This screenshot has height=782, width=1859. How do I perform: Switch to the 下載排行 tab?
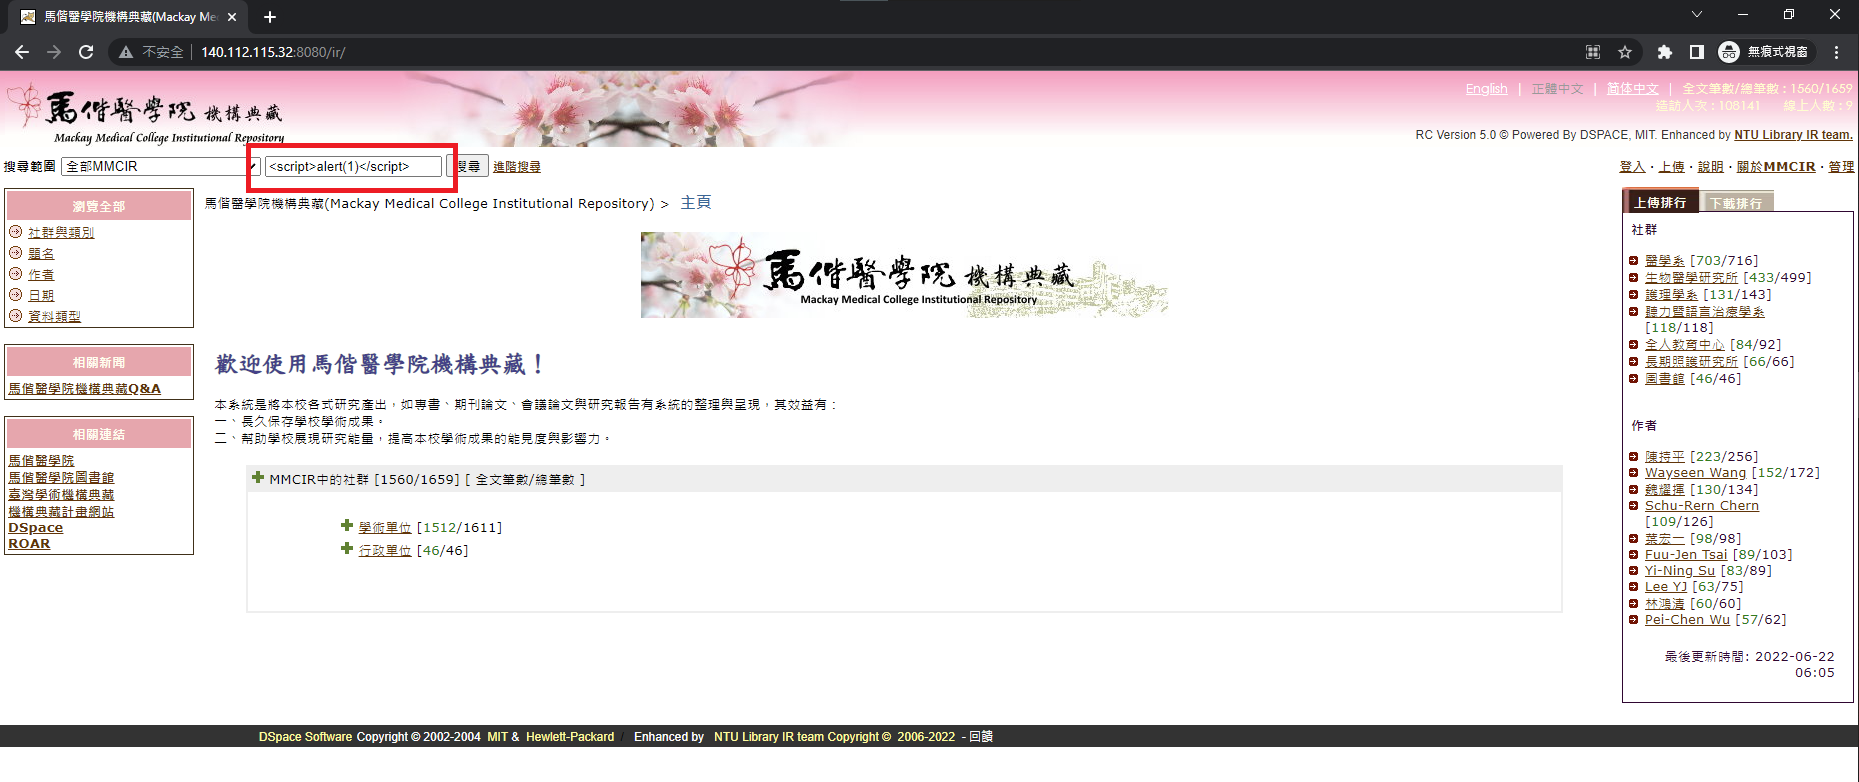coord(1736,203)
